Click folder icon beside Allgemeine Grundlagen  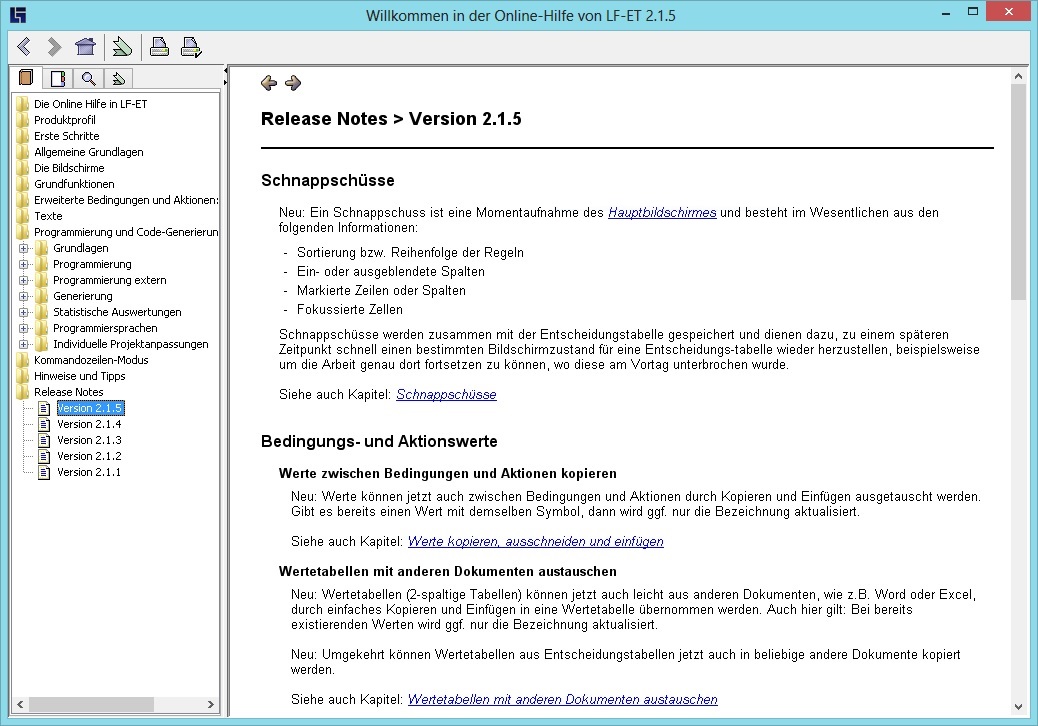pos(23,152)
